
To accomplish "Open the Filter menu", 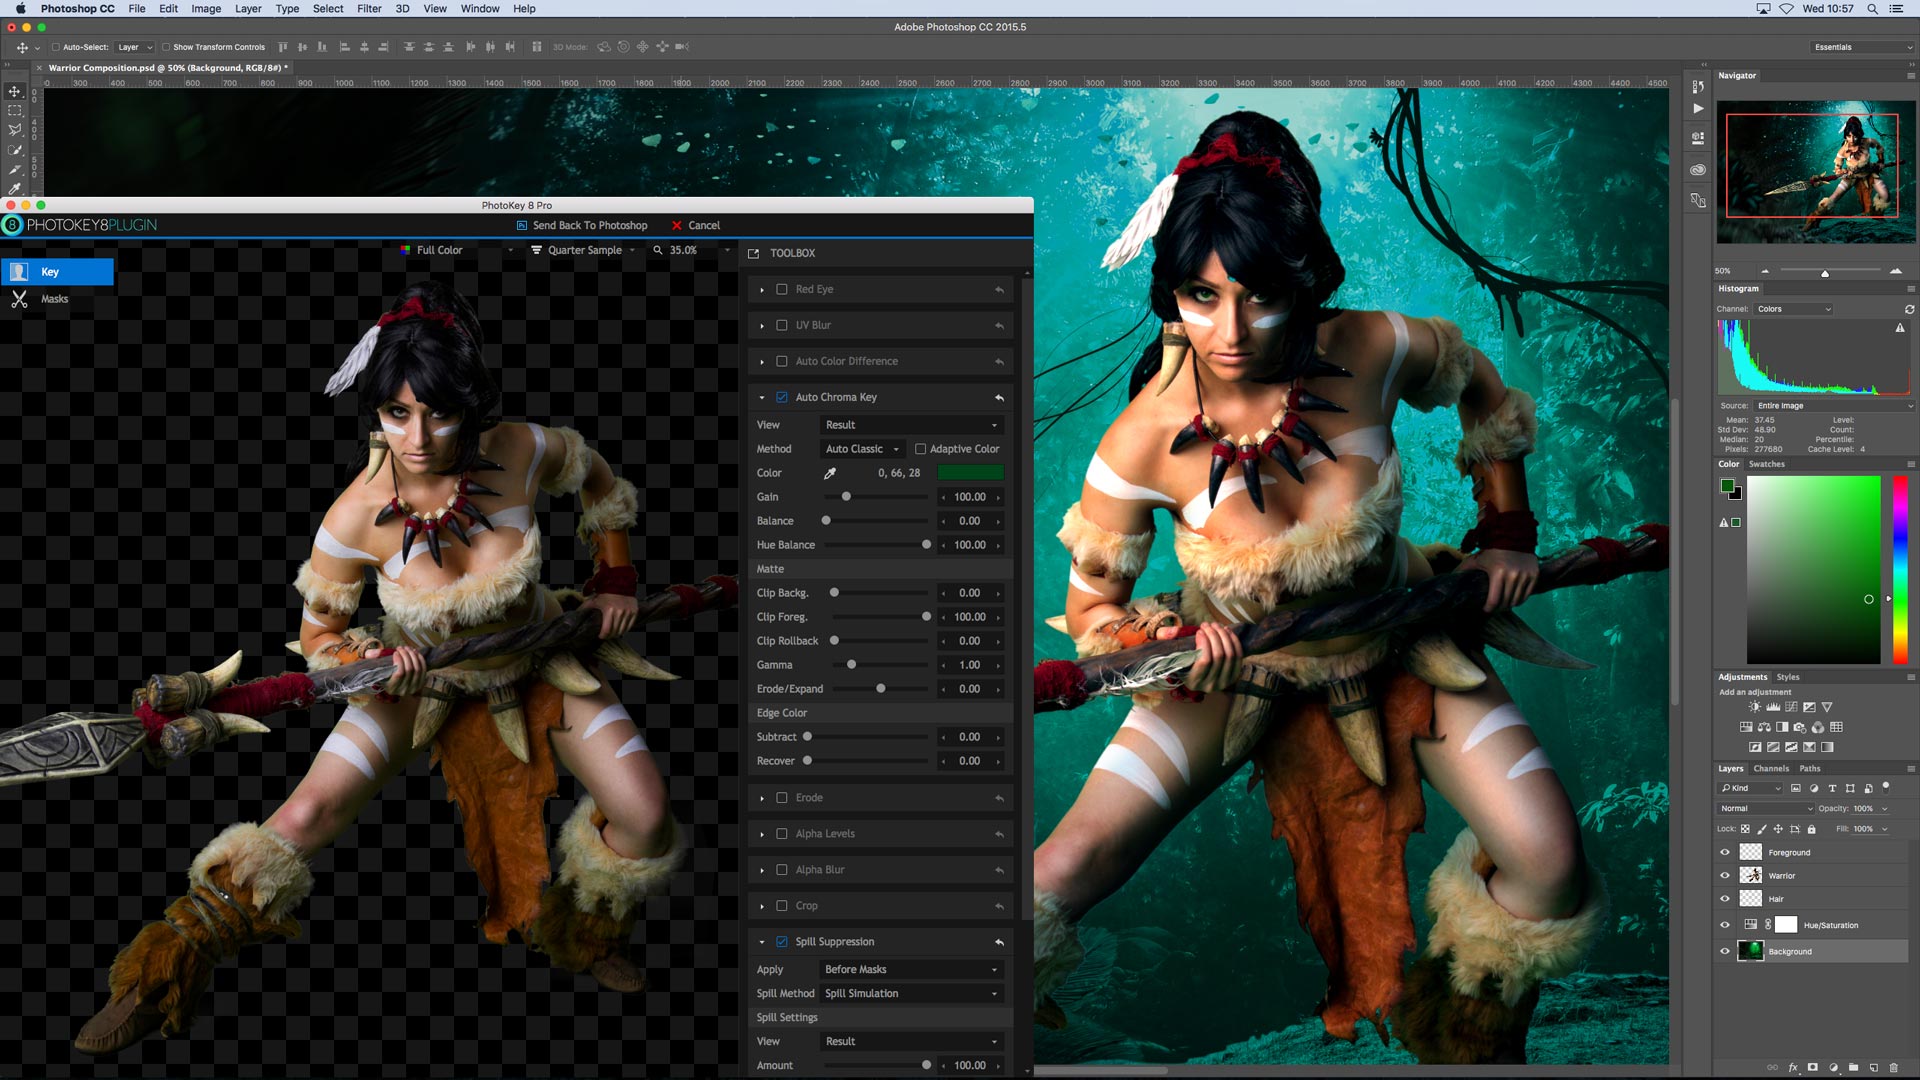I will (369, 9).
